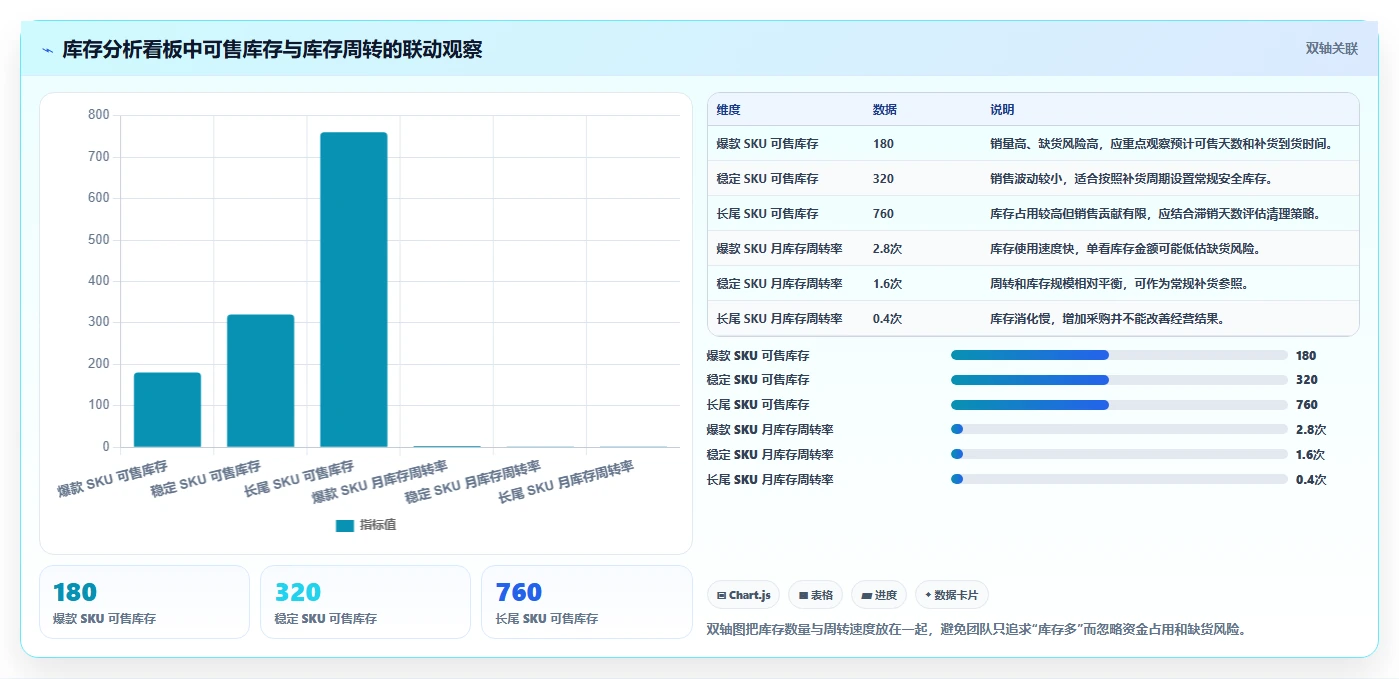Select the 表格 tag
The image size is (1399, 679).
[x=816, y=595]
